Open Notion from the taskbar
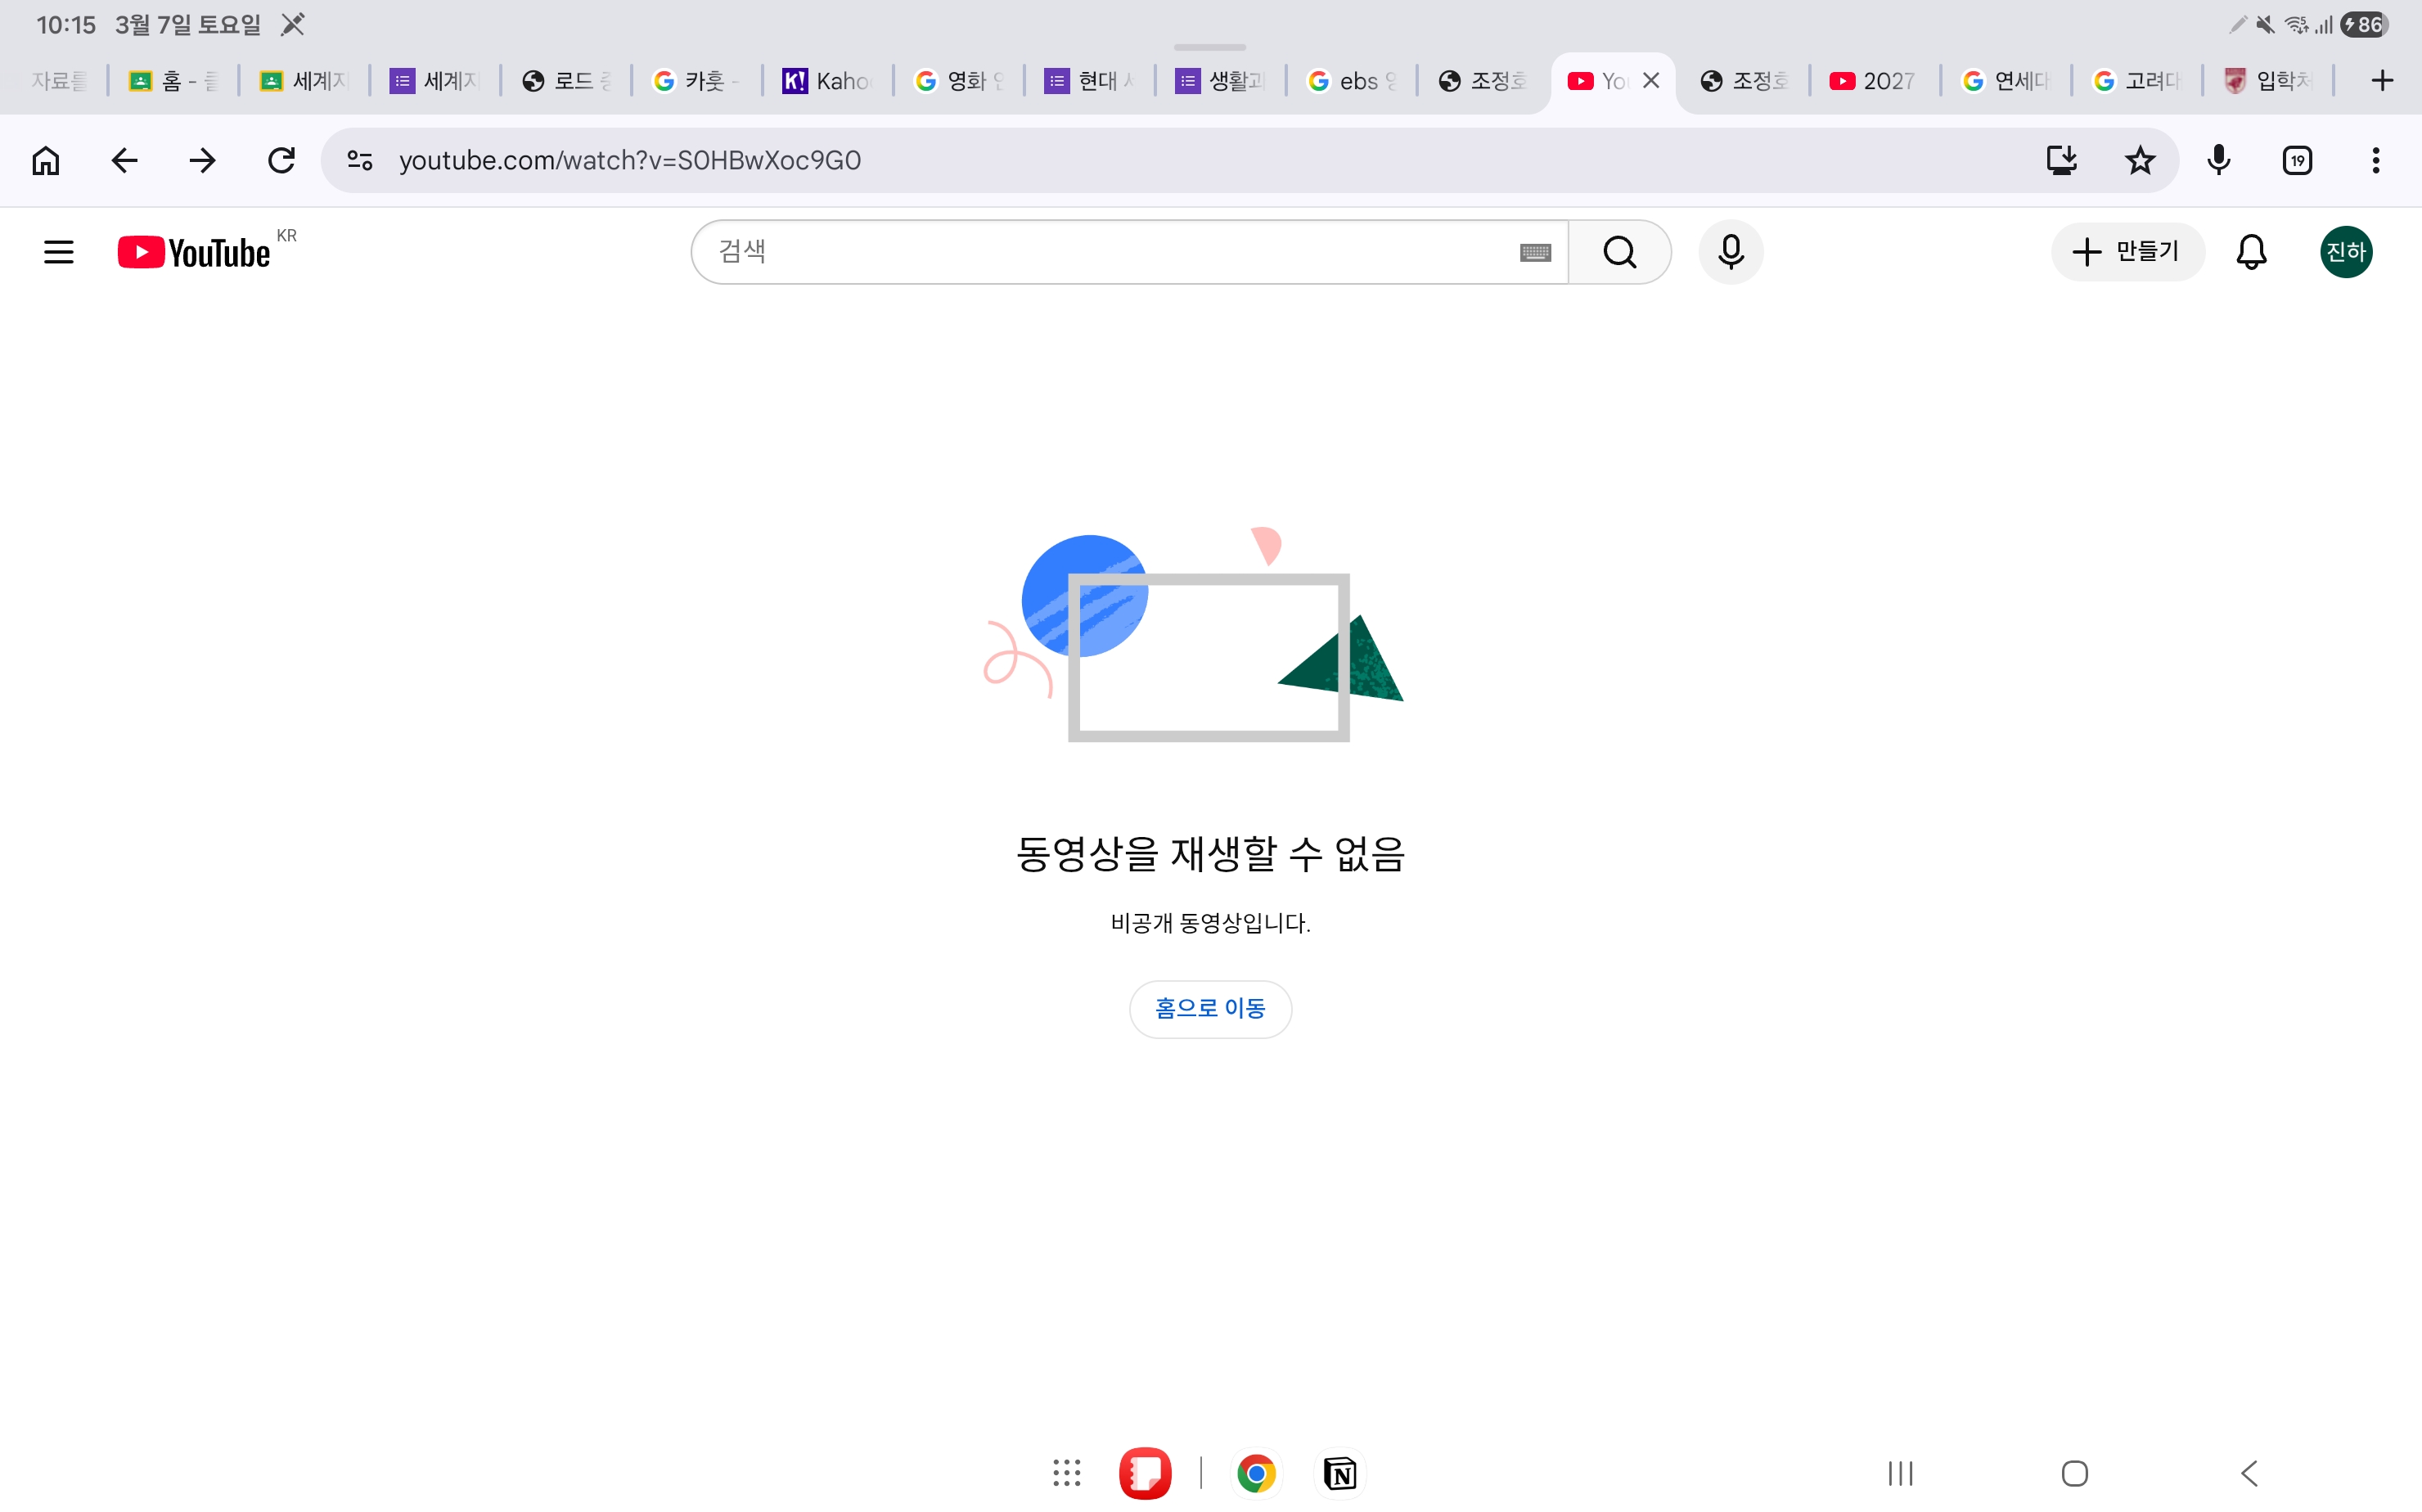 1340,1472
